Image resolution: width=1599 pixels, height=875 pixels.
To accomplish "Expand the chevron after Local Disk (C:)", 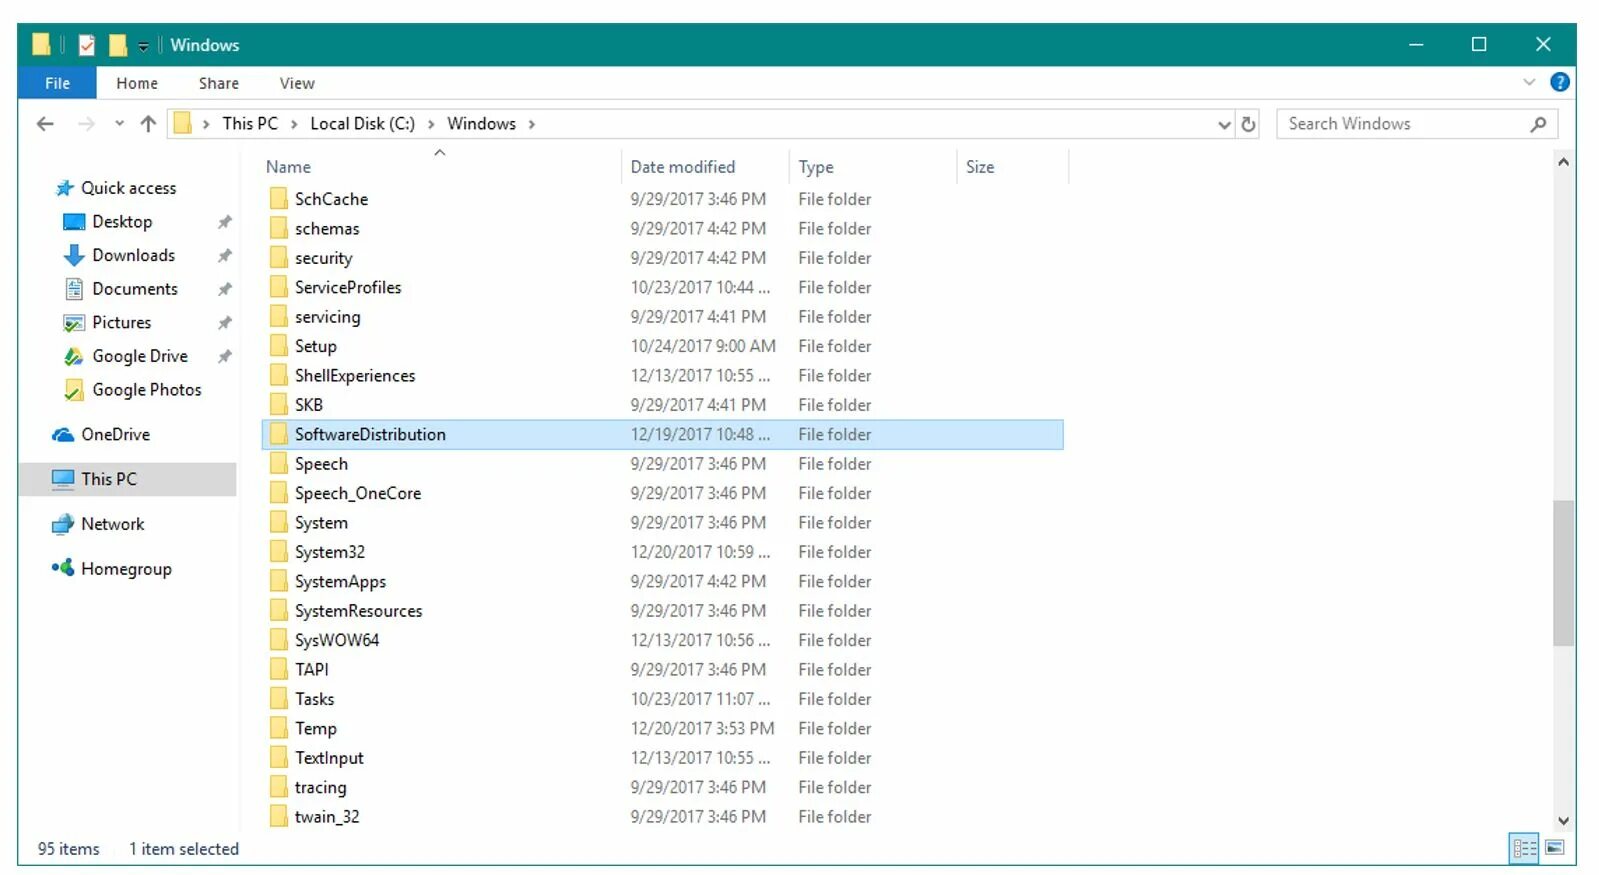I will tap(431, 124).
